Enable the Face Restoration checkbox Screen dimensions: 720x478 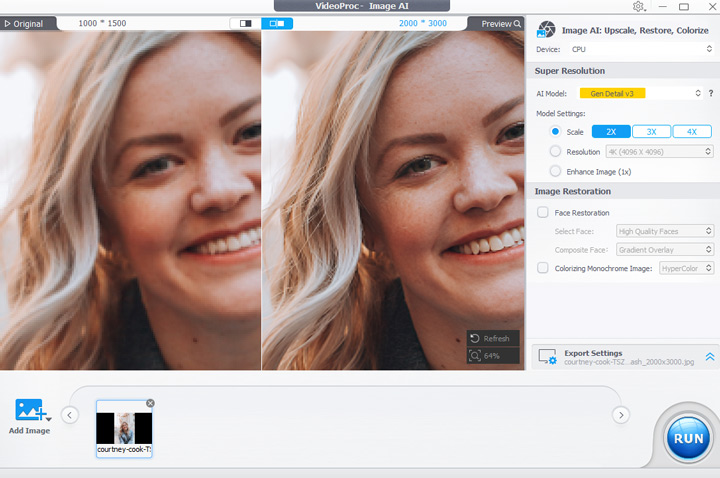pos(543,212)
